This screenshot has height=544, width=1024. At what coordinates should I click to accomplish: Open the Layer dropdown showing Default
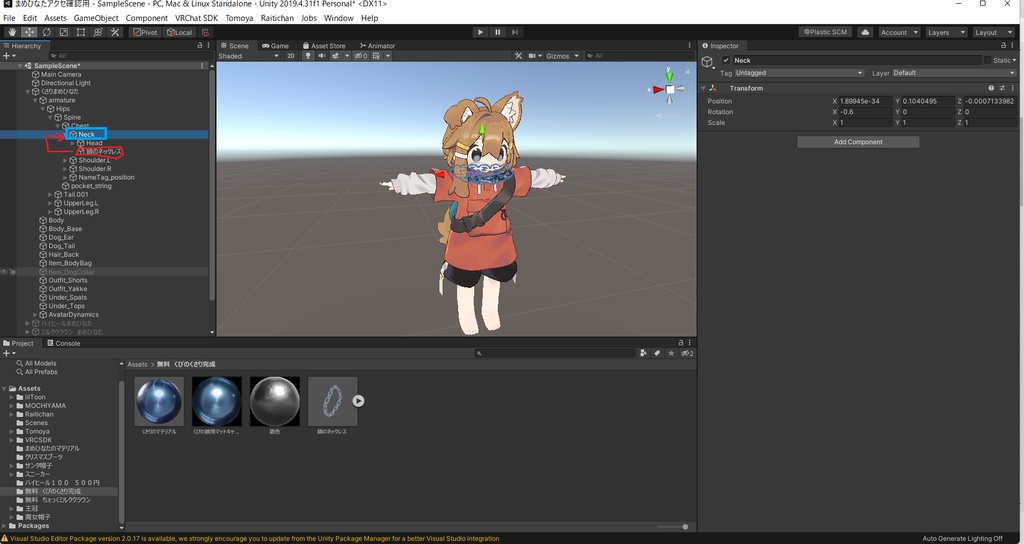(954, 73)
